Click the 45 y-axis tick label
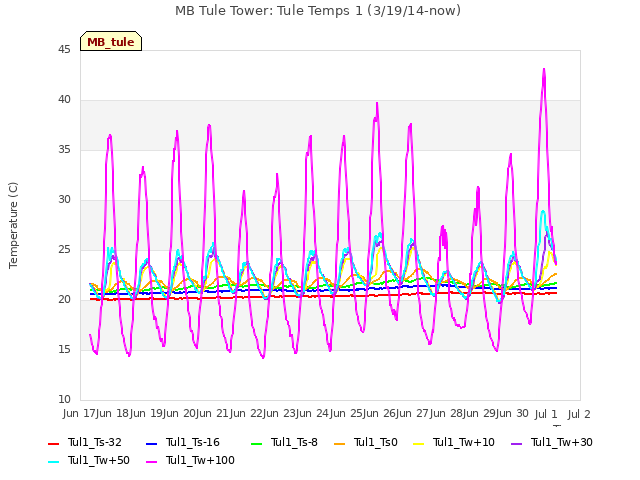 point(64,49)
